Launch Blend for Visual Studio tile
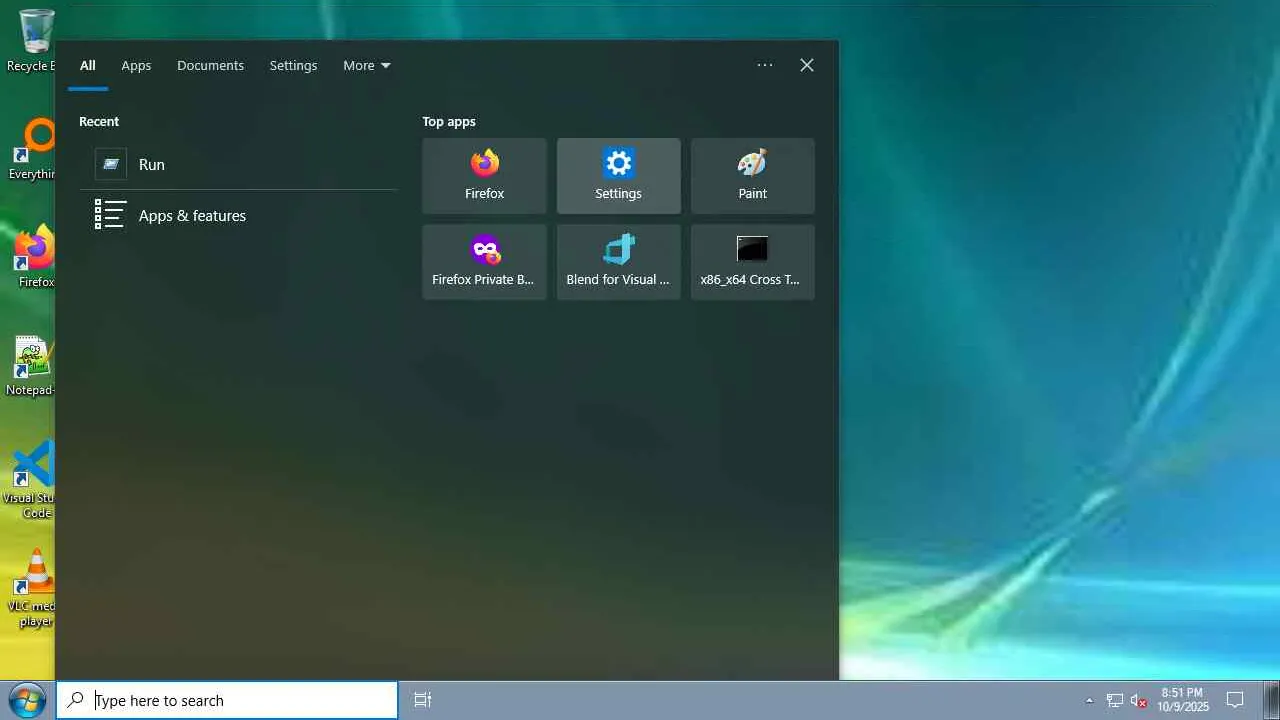The width and height of the screenshot is (1280, 720). [618, 262]
